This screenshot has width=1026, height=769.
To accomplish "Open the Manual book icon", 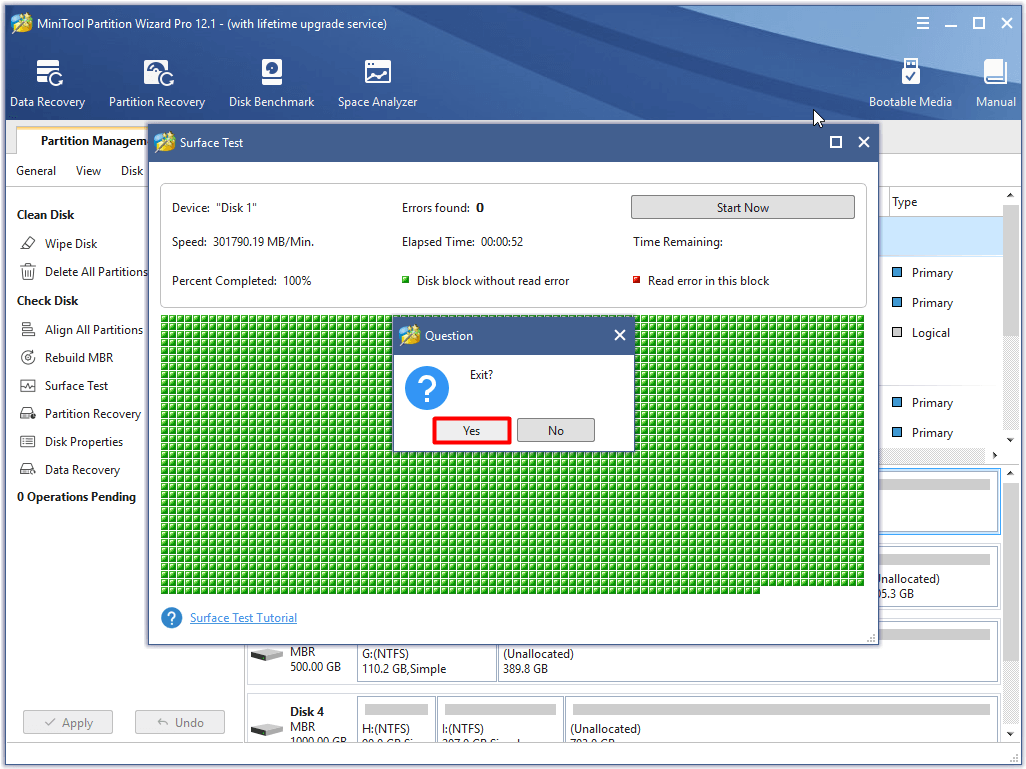I will point(995,83).
